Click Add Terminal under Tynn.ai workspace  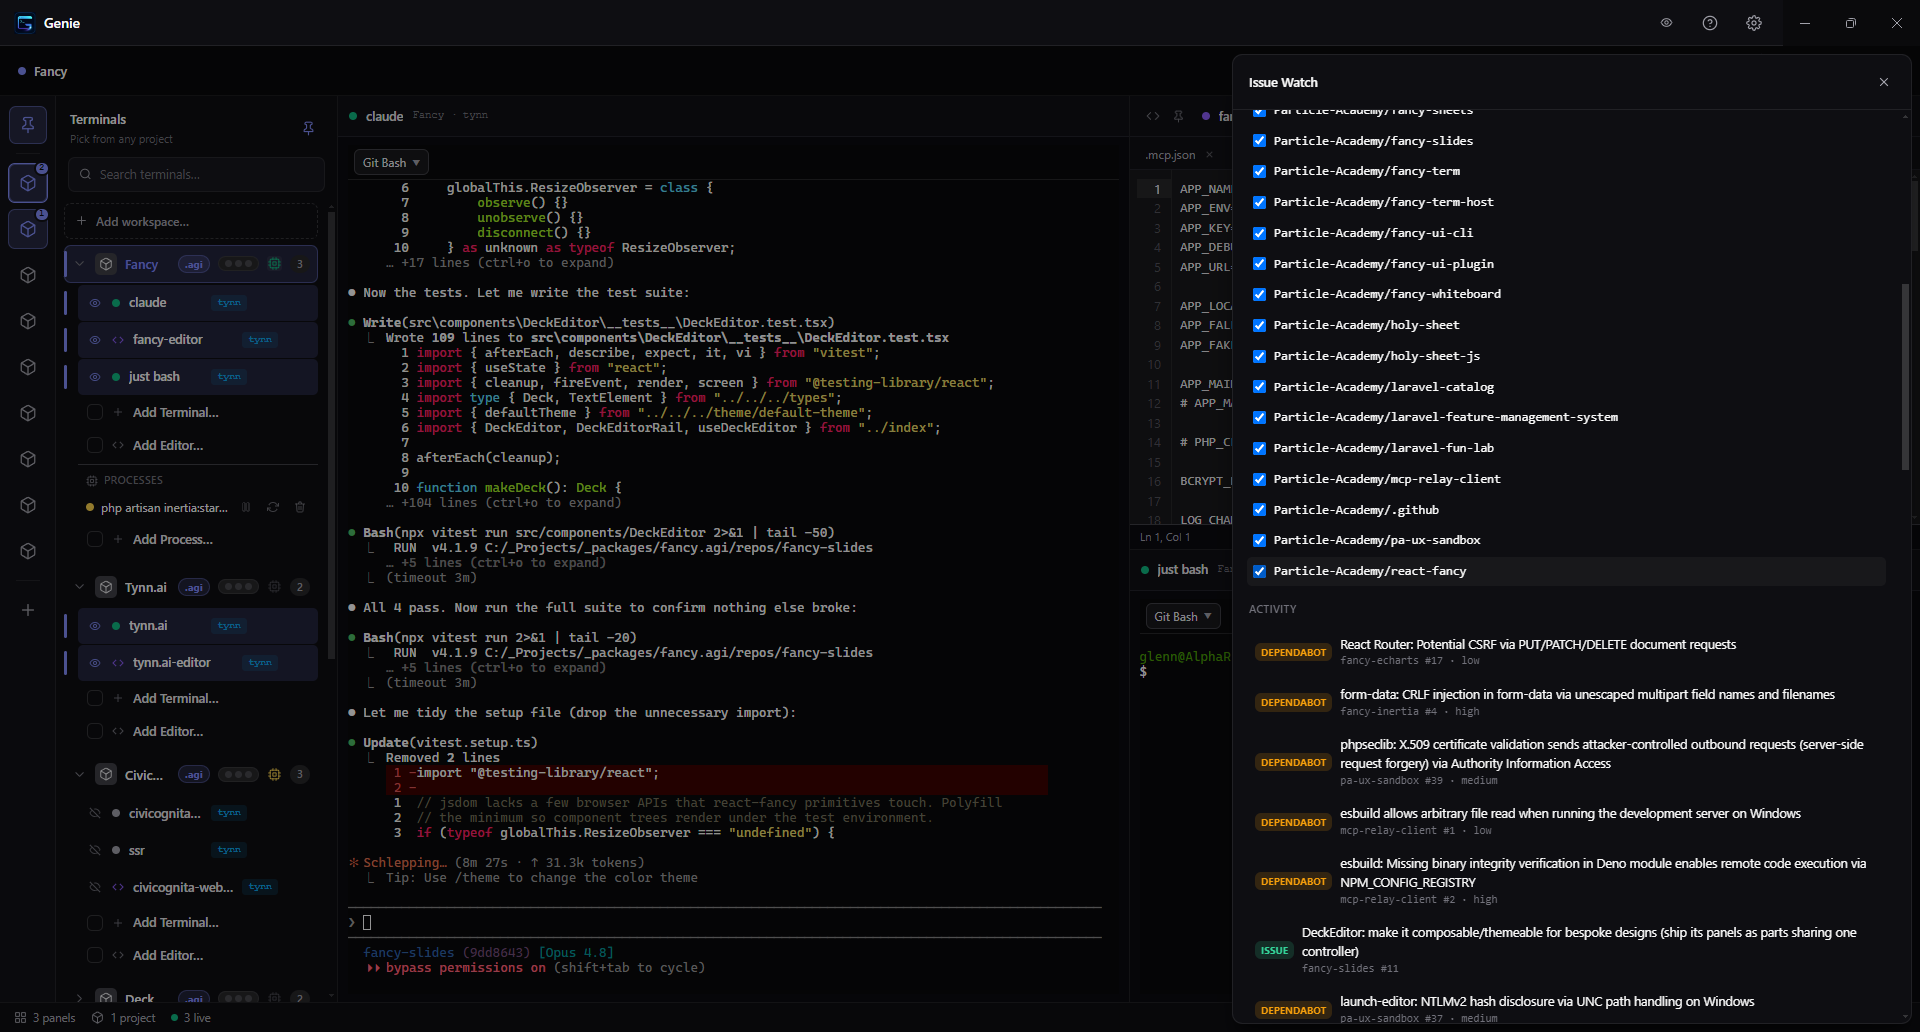tap(175, 698)
